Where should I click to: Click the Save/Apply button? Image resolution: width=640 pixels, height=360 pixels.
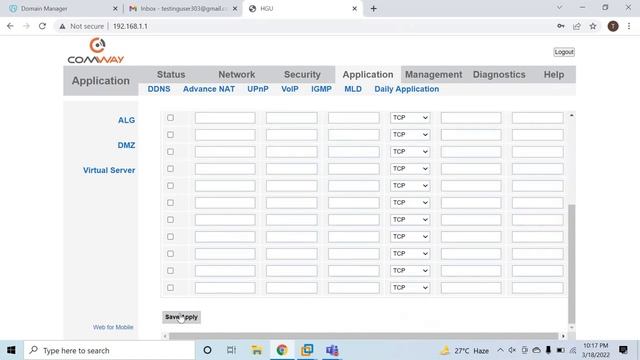click(x=181, y=317)
